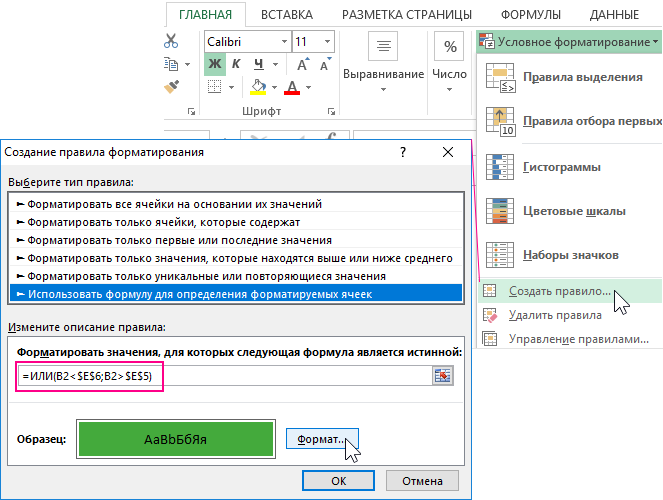Screen dimensions: 663x500
Task: Cancel the dialog with Отмена
Action: click(422, 481)
